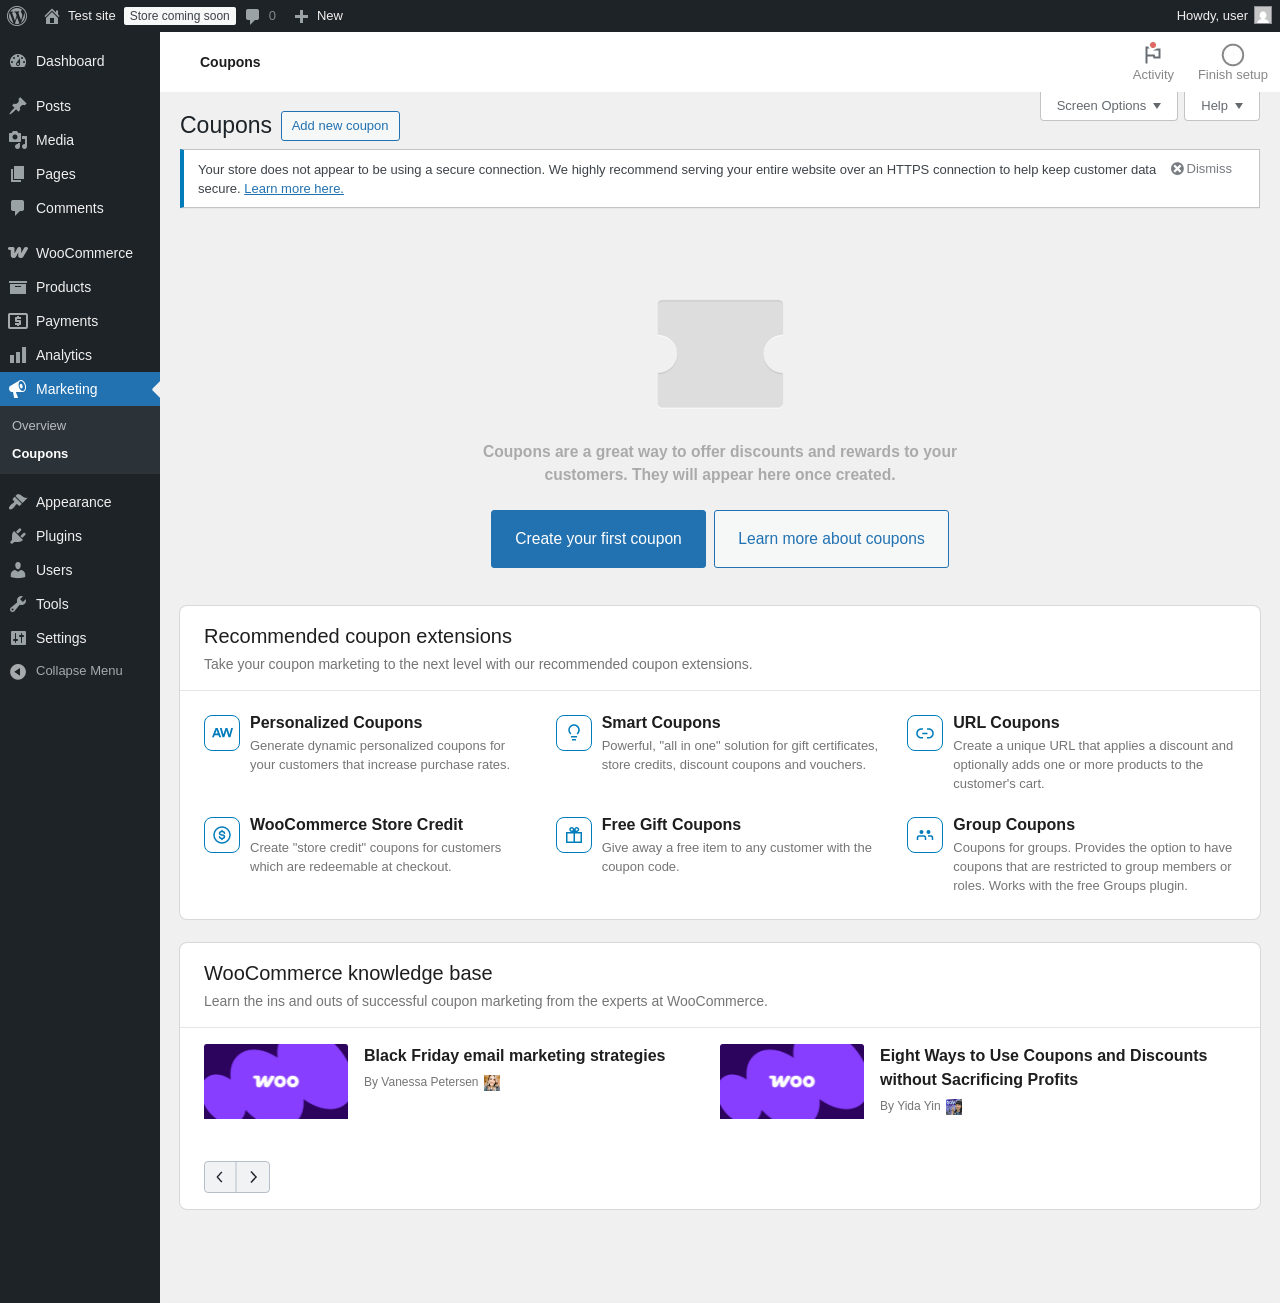Click the Tools wrench icon
The width and height of the screenshot is (1280, 1303).
point(18,604)
